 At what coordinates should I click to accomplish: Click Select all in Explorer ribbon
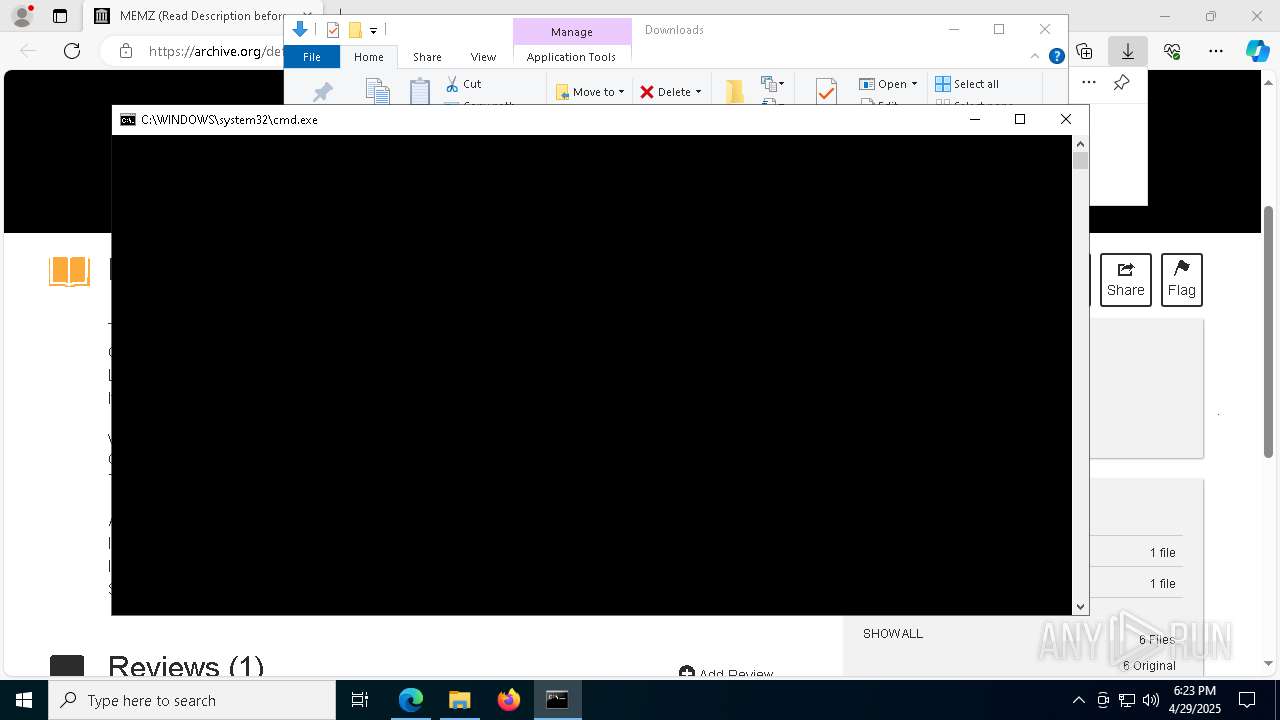(967, 84)
